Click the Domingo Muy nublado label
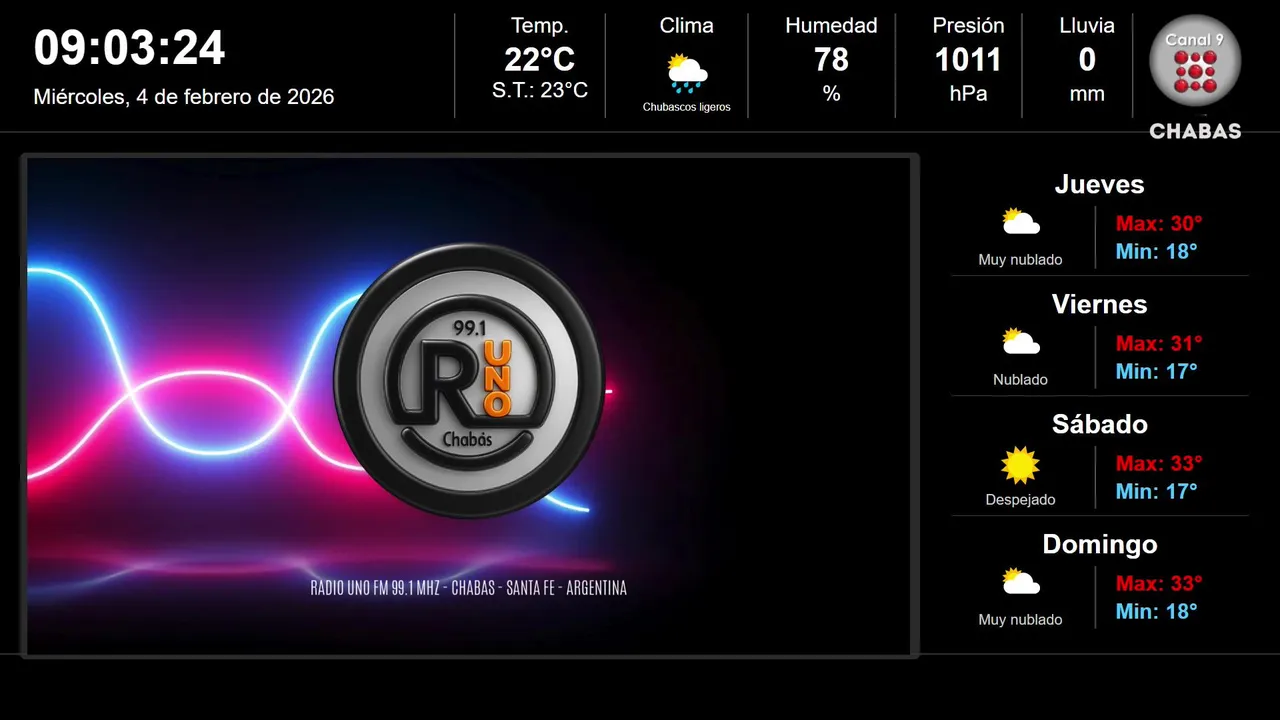The height and width of the screenshot is (720, 1280). pyautogui.click(x=1020, y=620)
